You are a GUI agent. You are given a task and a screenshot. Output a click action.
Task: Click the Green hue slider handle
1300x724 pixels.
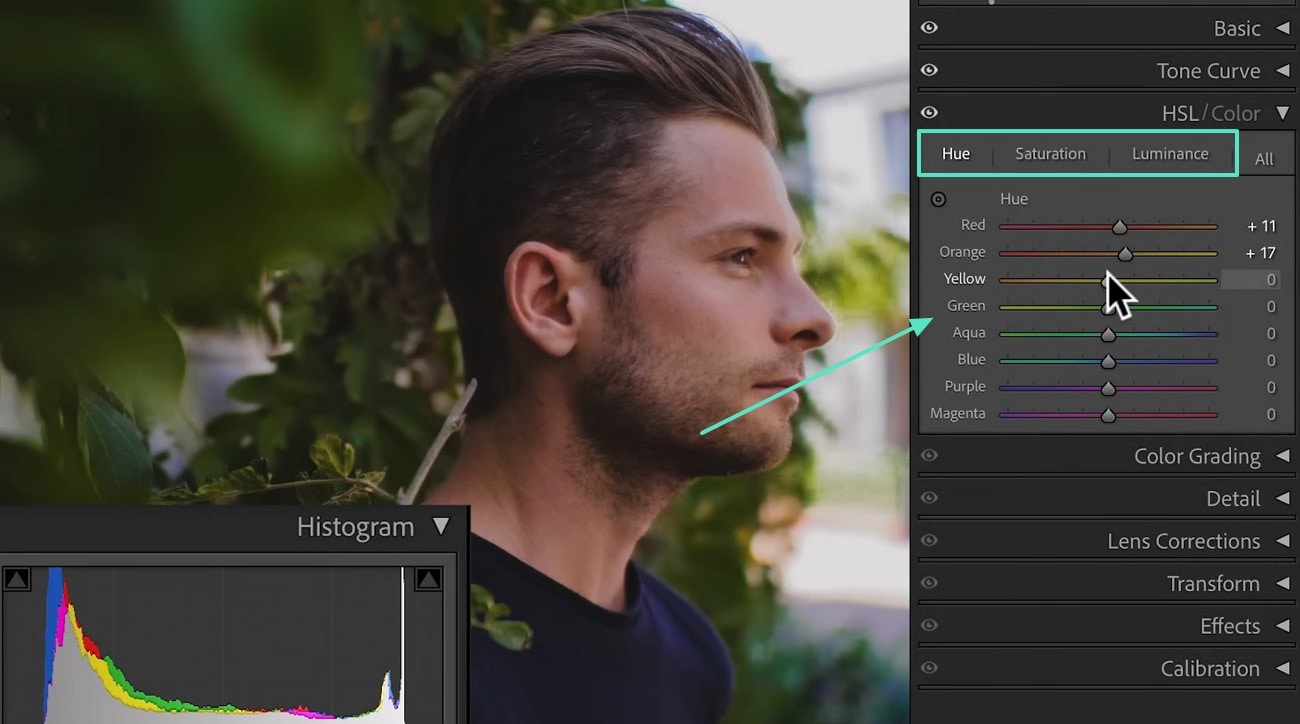pos(1108,308)
